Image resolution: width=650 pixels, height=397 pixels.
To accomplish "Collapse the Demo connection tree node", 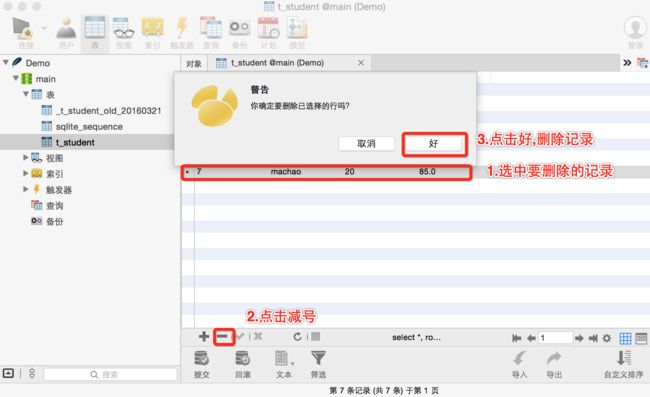I will (6, 63).
